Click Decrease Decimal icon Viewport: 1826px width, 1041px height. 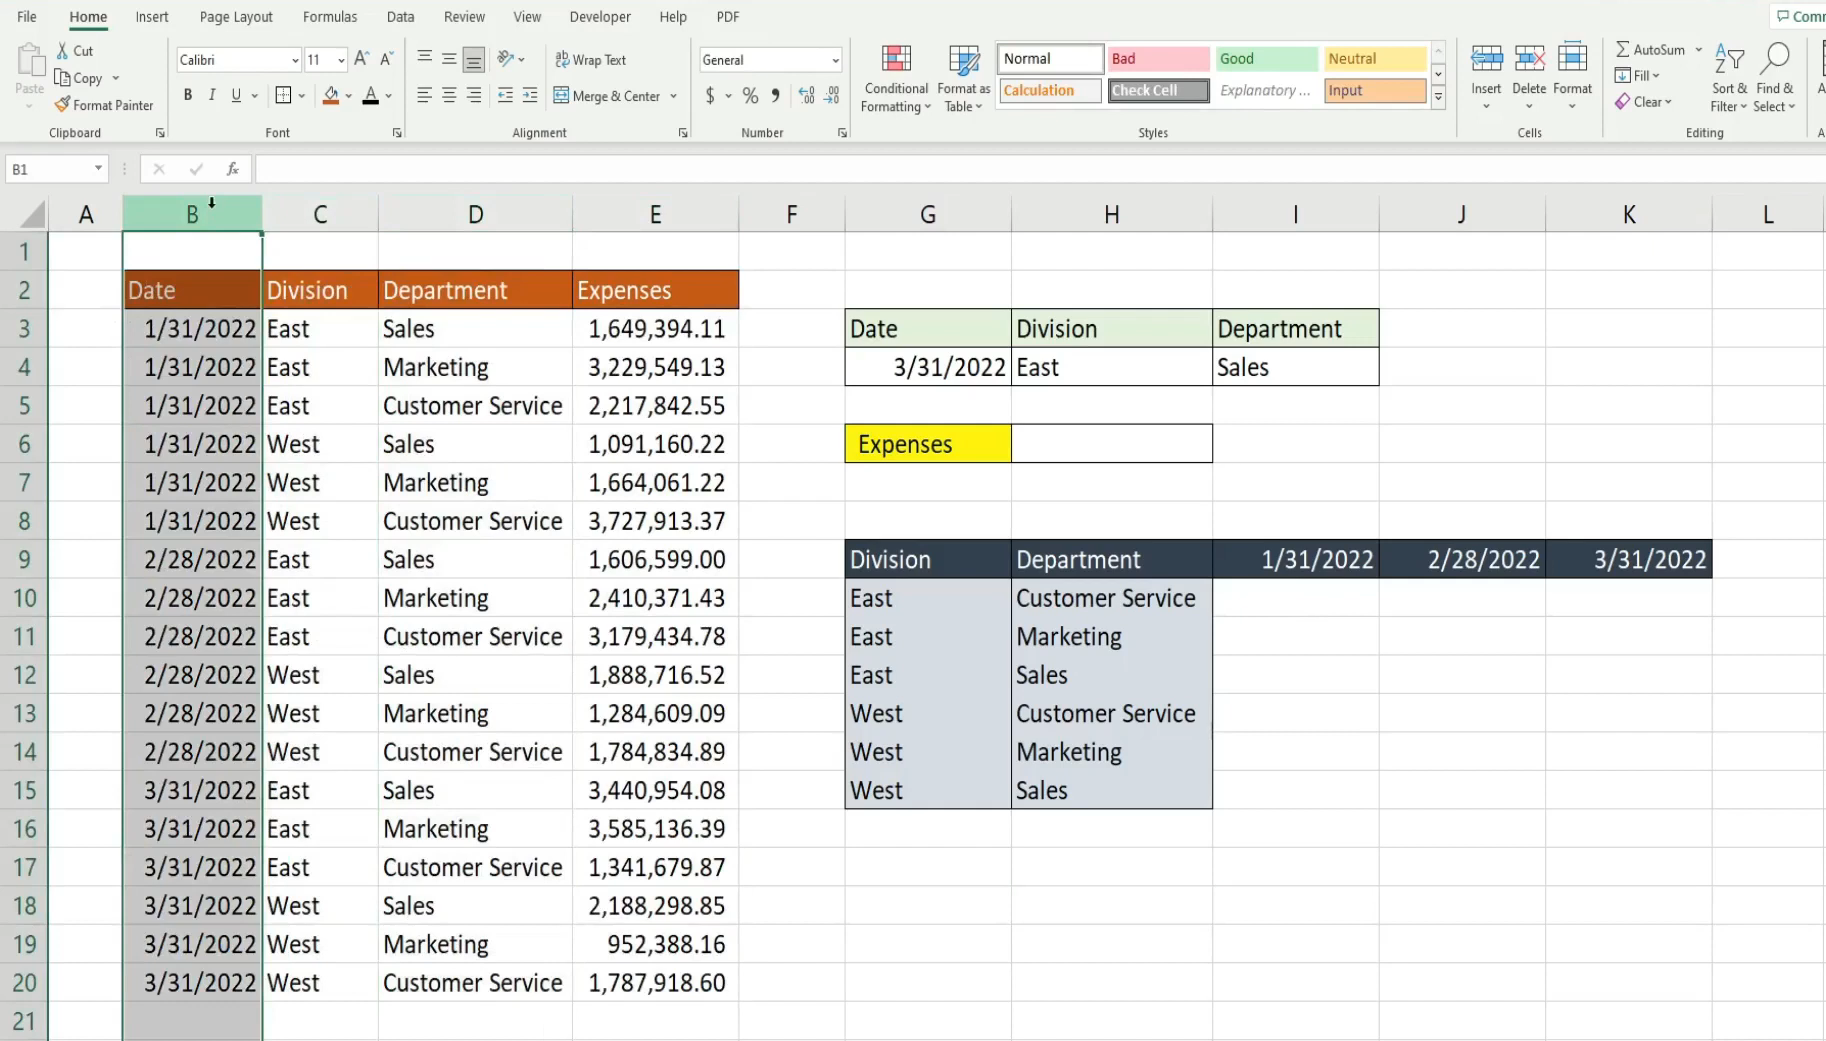[833, 96]
